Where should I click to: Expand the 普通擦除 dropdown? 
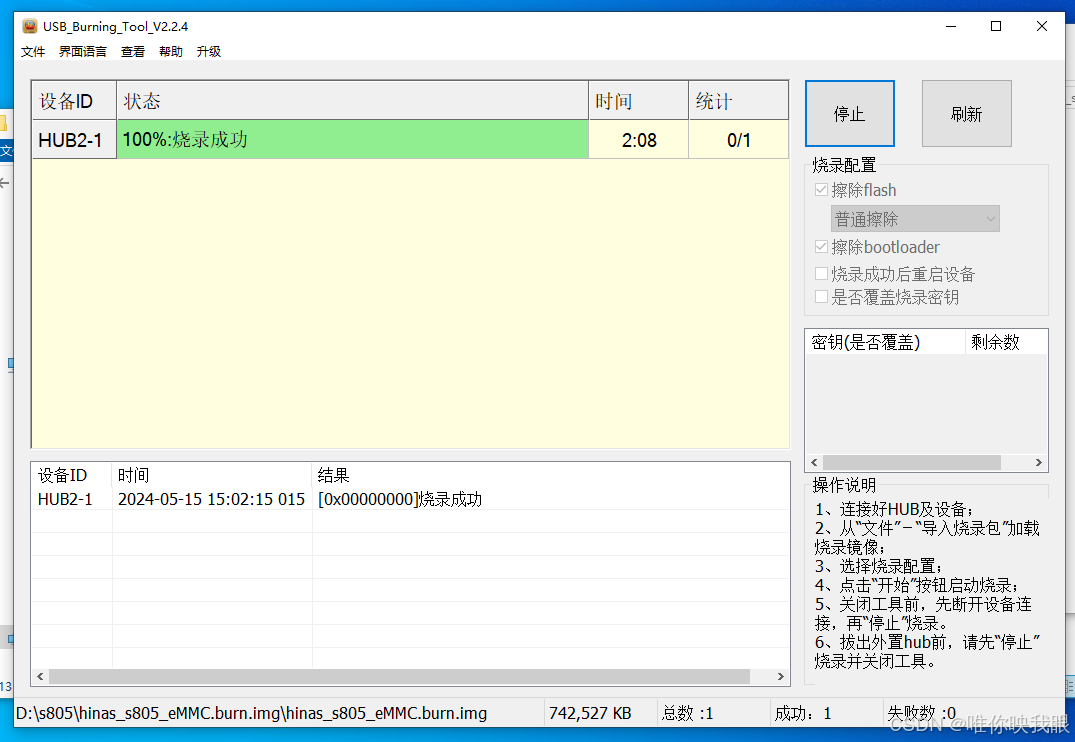915,219
